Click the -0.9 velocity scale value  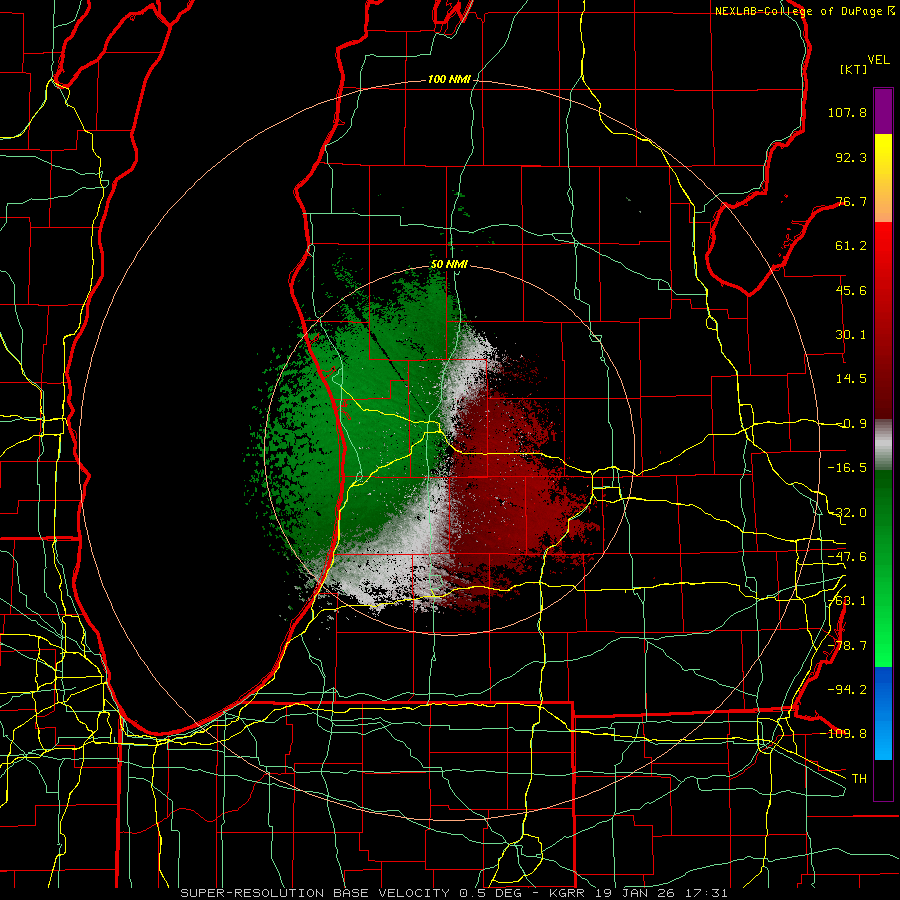851,424
